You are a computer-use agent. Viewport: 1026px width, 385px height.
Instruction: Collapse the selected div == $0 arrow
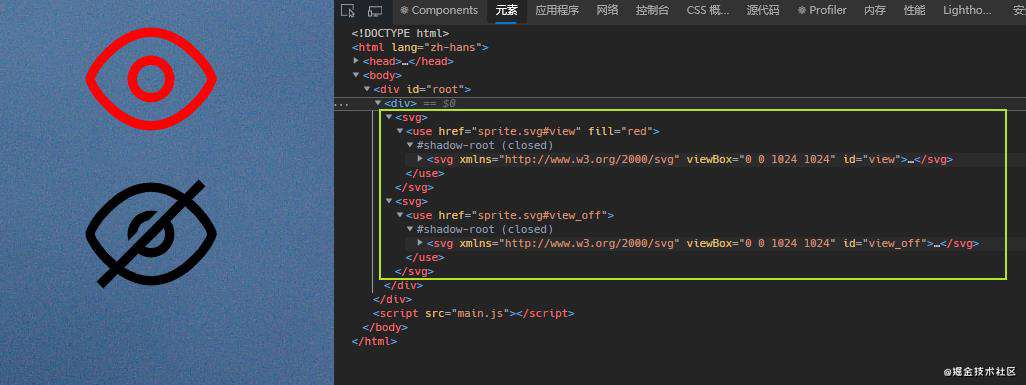click(x=378, y=103)
